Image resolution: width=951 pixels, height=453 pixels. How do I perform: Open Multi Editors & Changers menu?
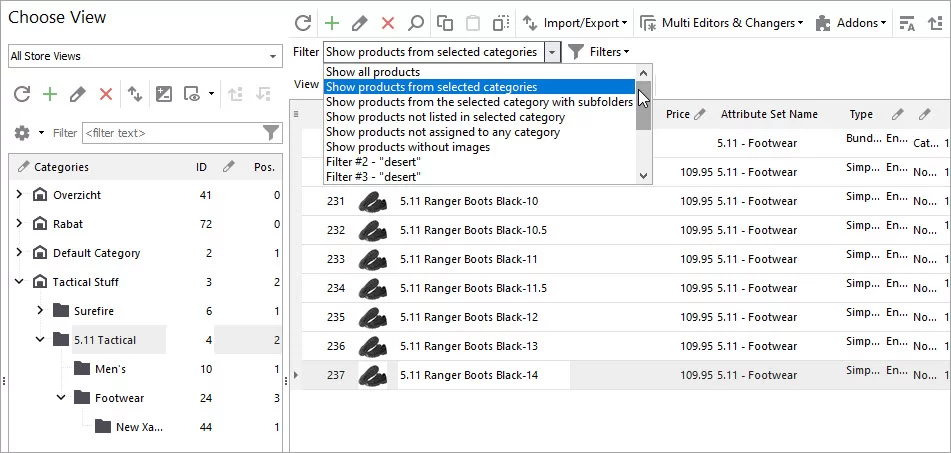tap(722, 23)
